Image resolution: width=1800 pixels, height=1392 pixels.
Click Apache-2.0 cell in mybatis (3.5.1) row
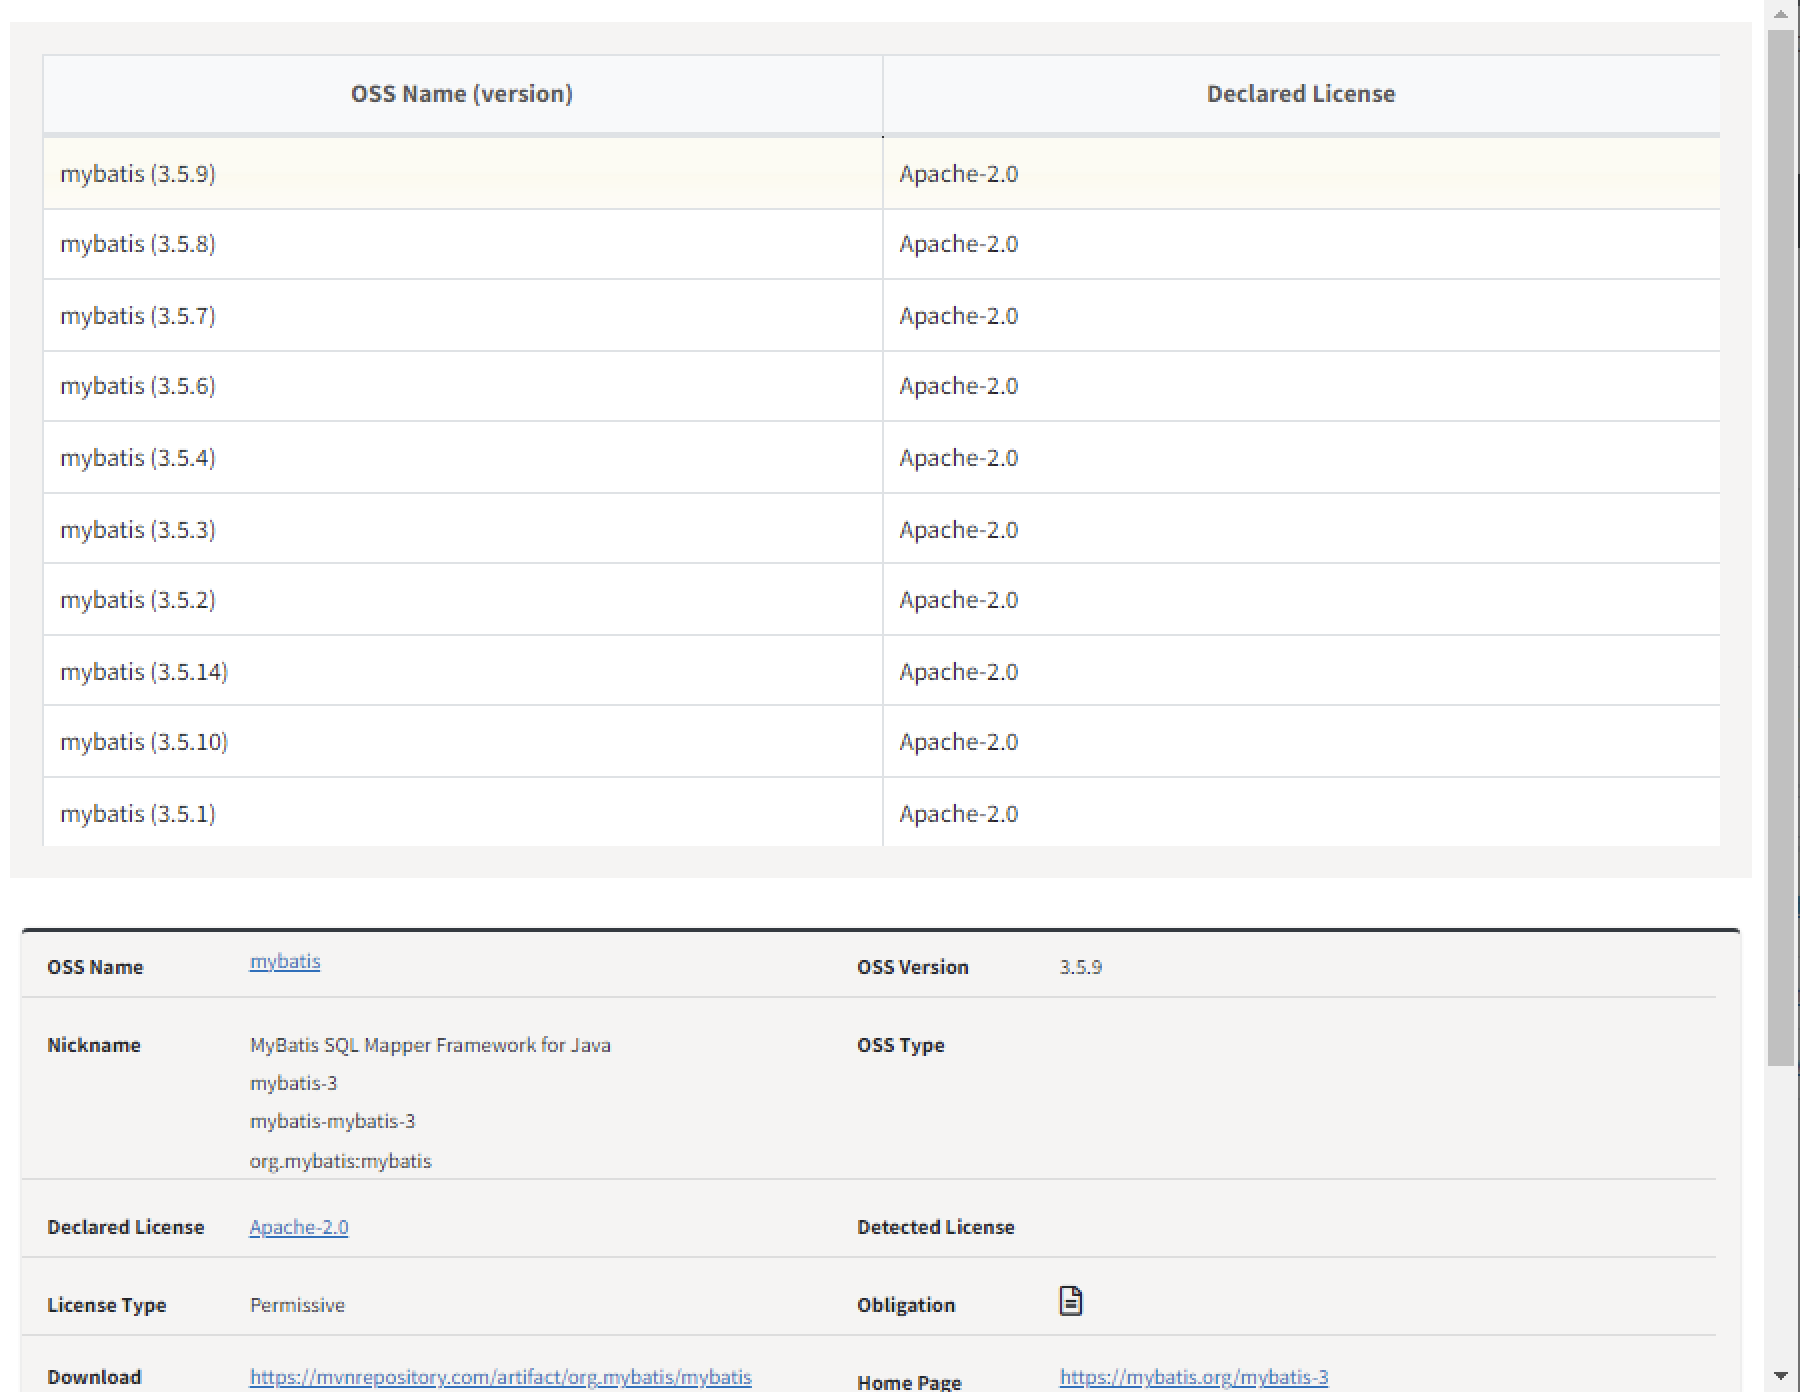[1301, 813]
